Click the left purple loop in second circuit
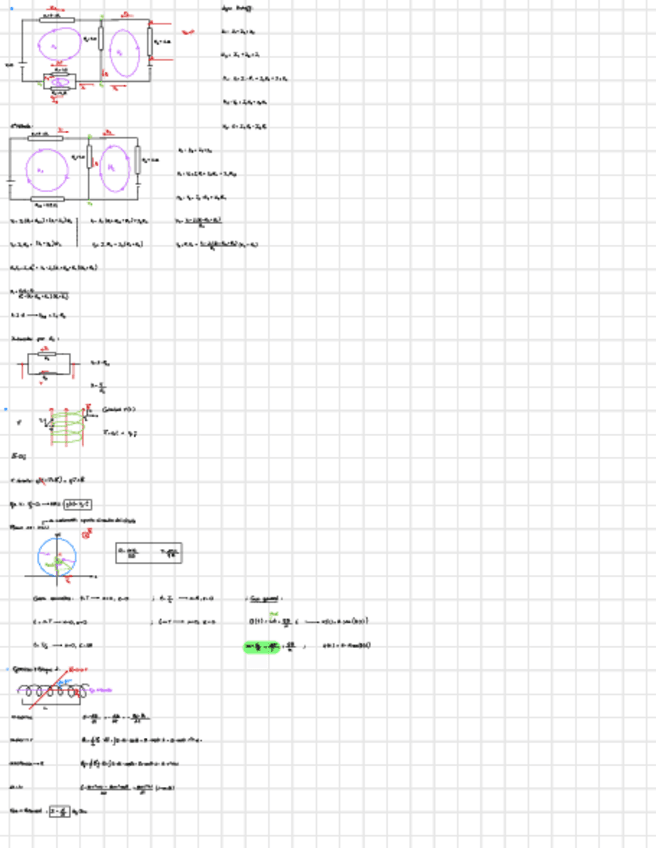 (x=48, y=170)
